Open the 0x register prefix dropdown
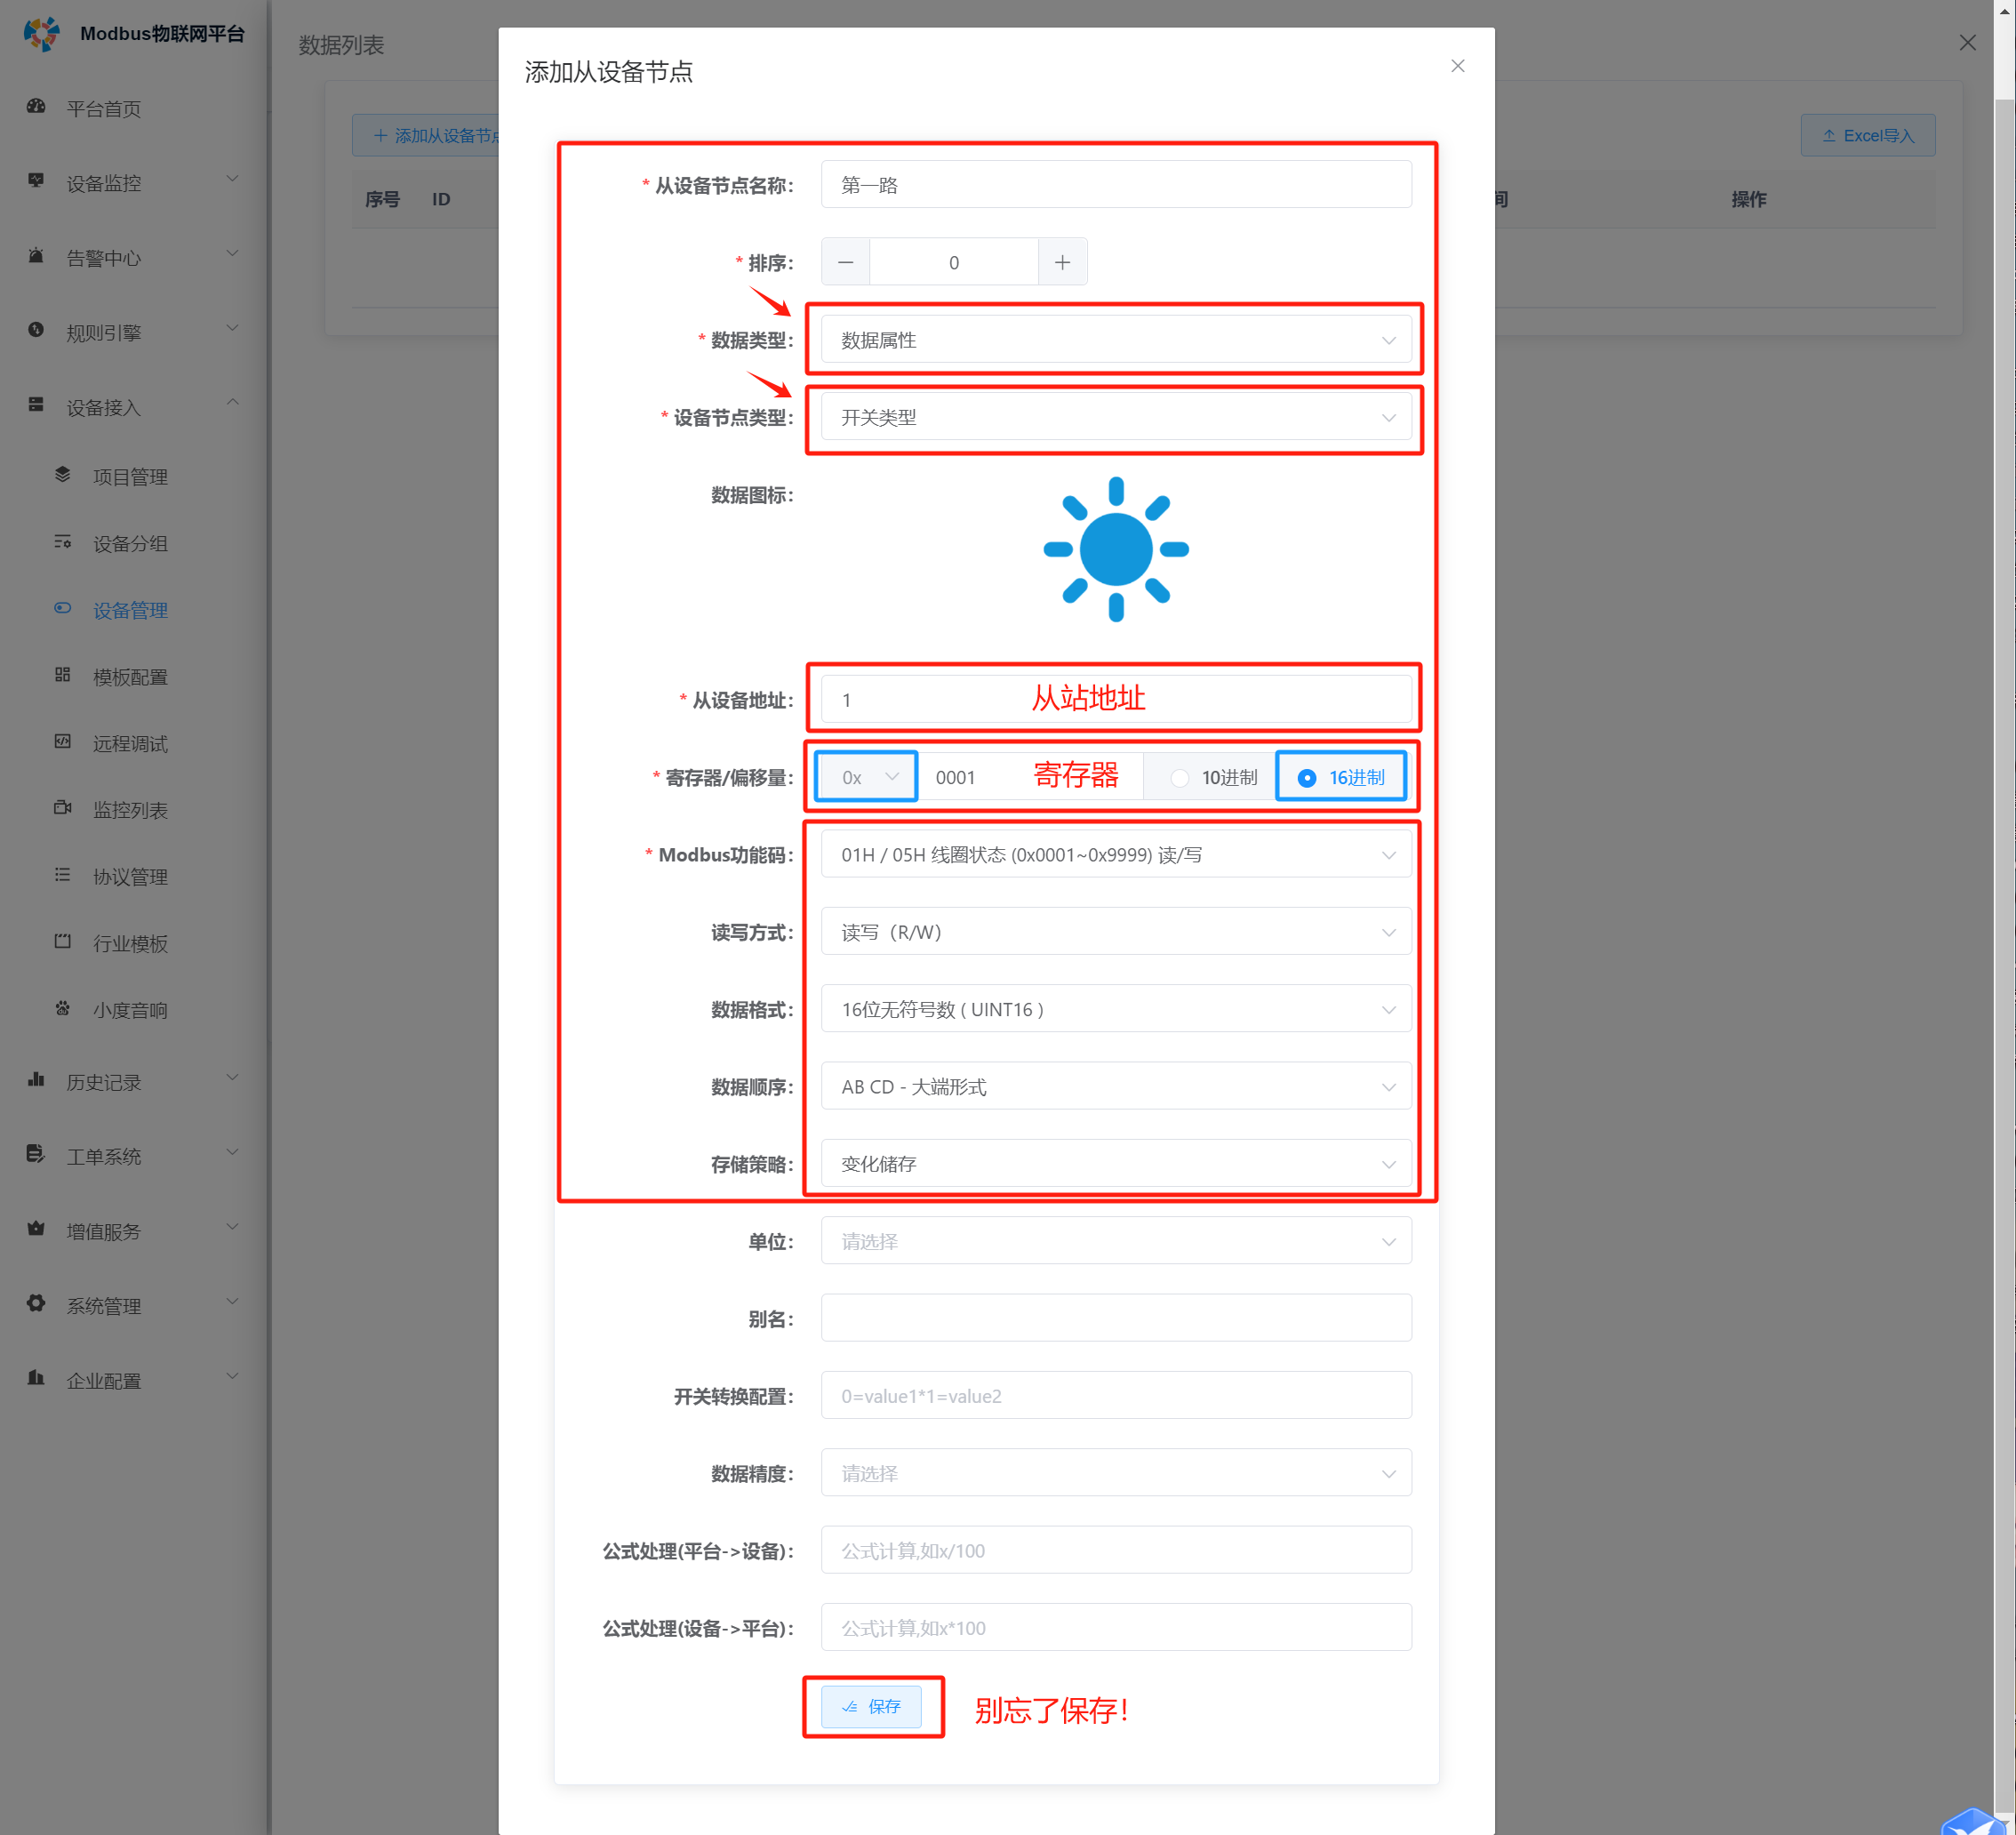This screenshot has width=2016, height=1835. point(866,777)
